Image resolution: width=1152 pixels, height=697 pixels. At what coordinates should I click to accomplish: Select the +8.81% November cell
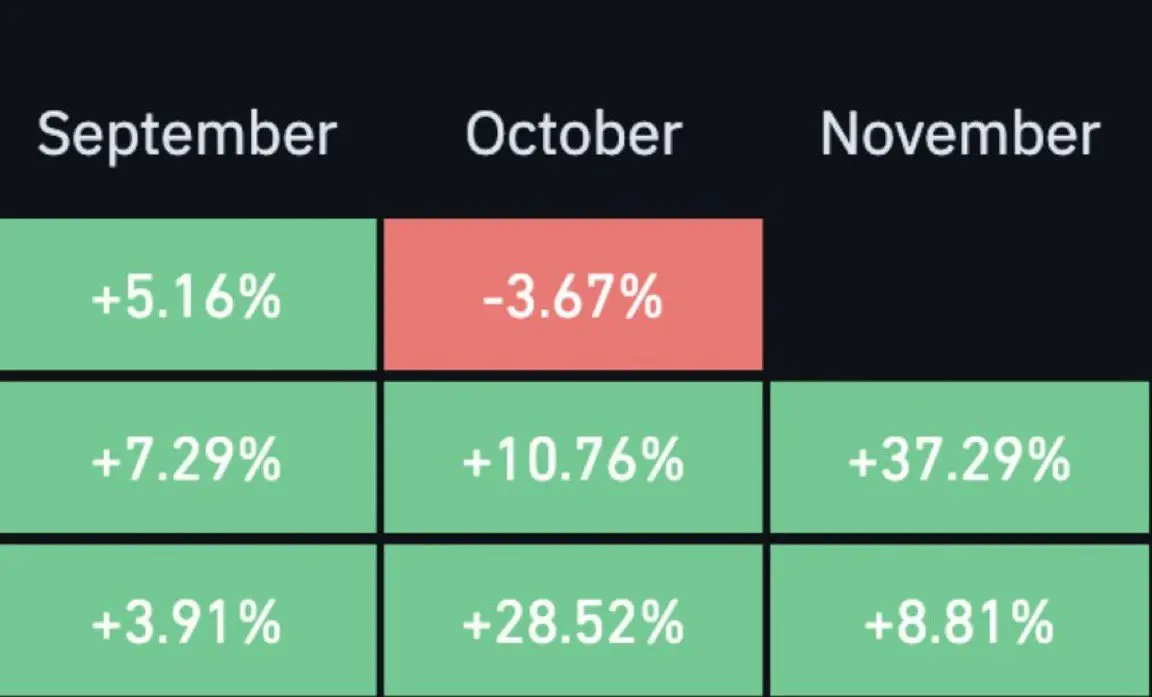pyautogui.click(x=960, y=621)
